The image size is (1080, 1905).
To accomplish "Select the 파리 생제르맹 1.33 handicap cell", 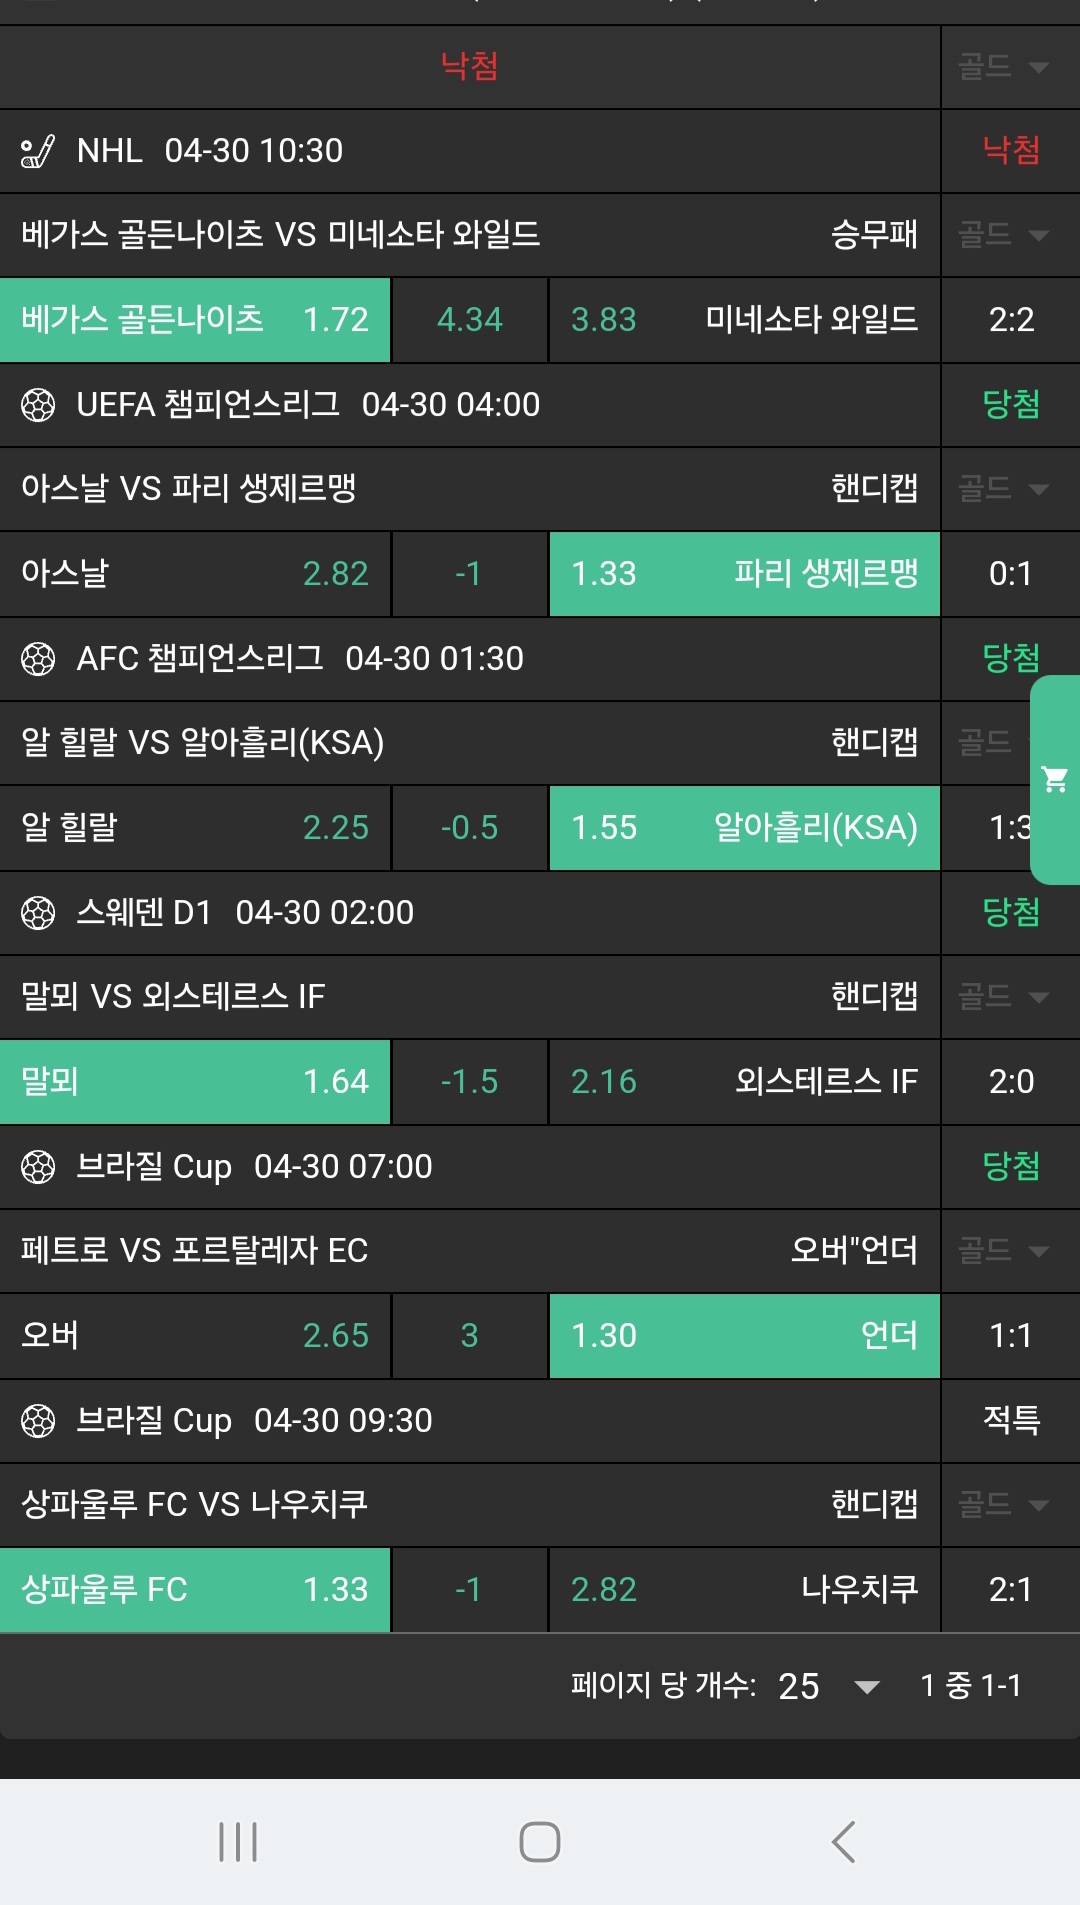I will tap(744, 574).
